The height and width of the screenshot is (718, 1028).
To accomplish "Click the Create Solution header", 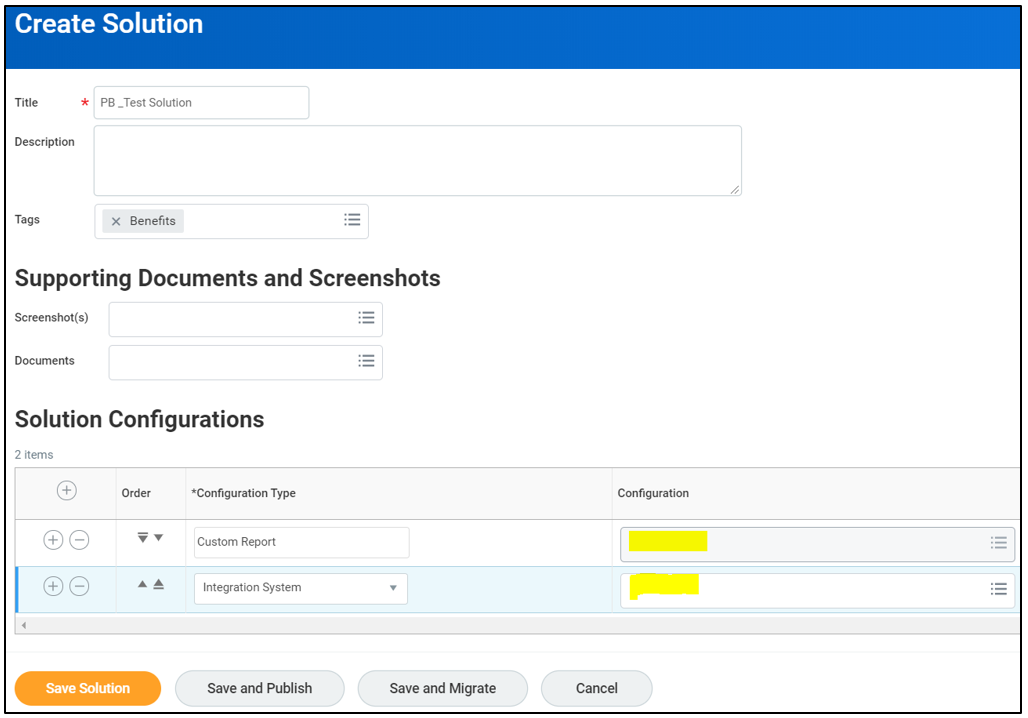I will point(108,24).
